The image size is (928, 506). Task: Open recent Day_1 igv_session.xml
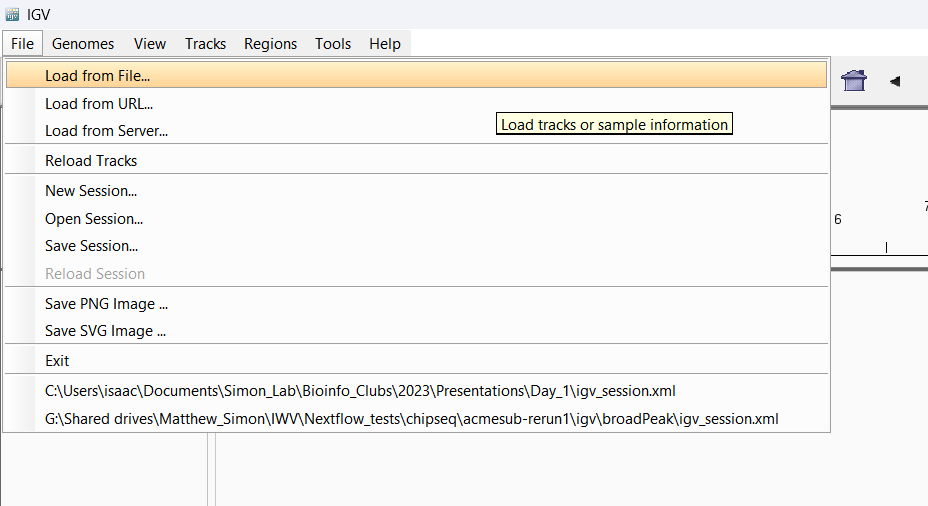[x=416, y=391]
